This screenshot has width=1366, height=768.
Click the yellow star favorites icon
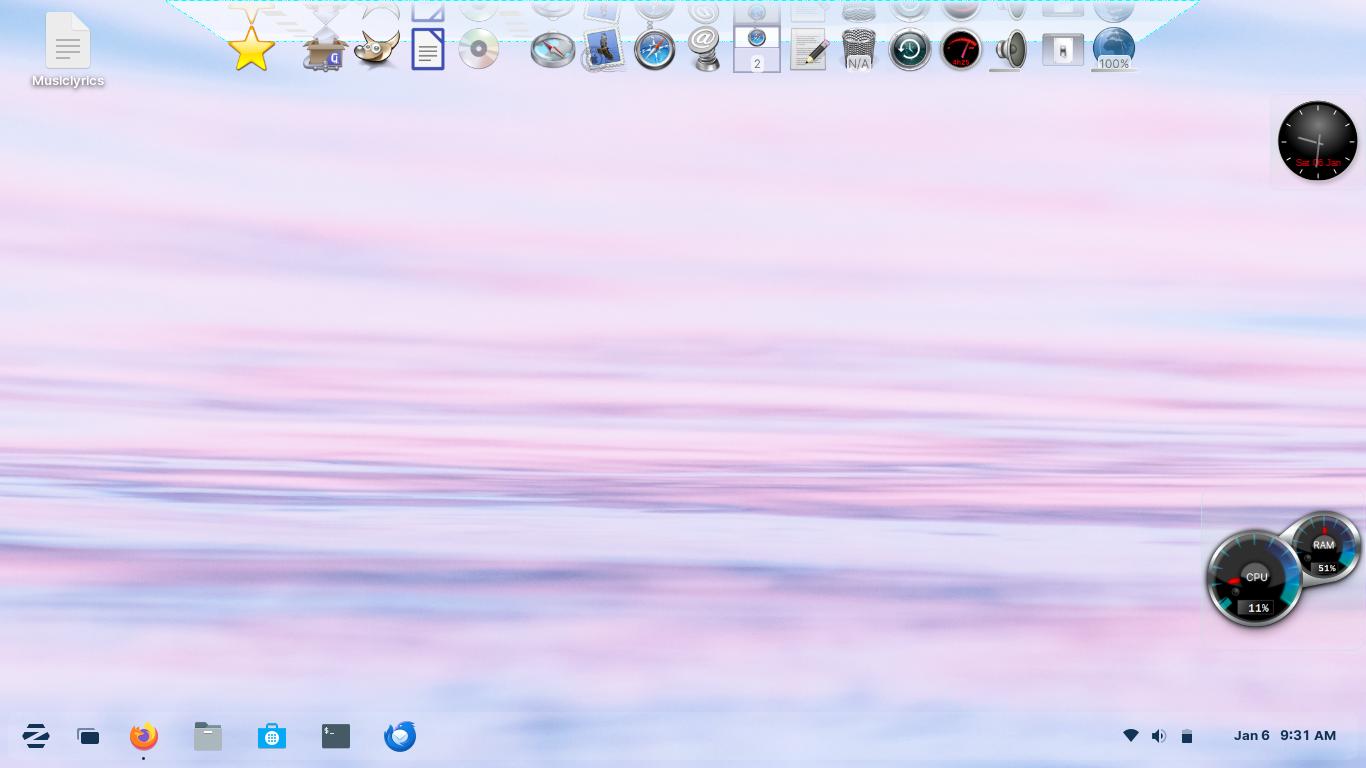pos(251,49)
